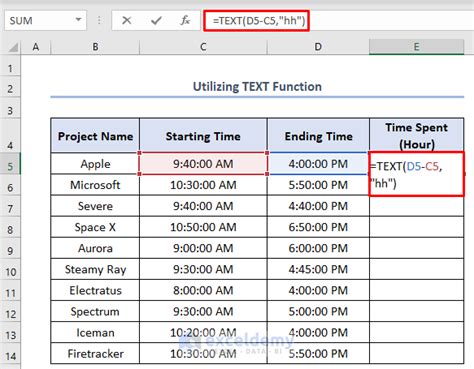Select the 'Iceman' cell
This screenshot has height=369, width=474.
95,333
